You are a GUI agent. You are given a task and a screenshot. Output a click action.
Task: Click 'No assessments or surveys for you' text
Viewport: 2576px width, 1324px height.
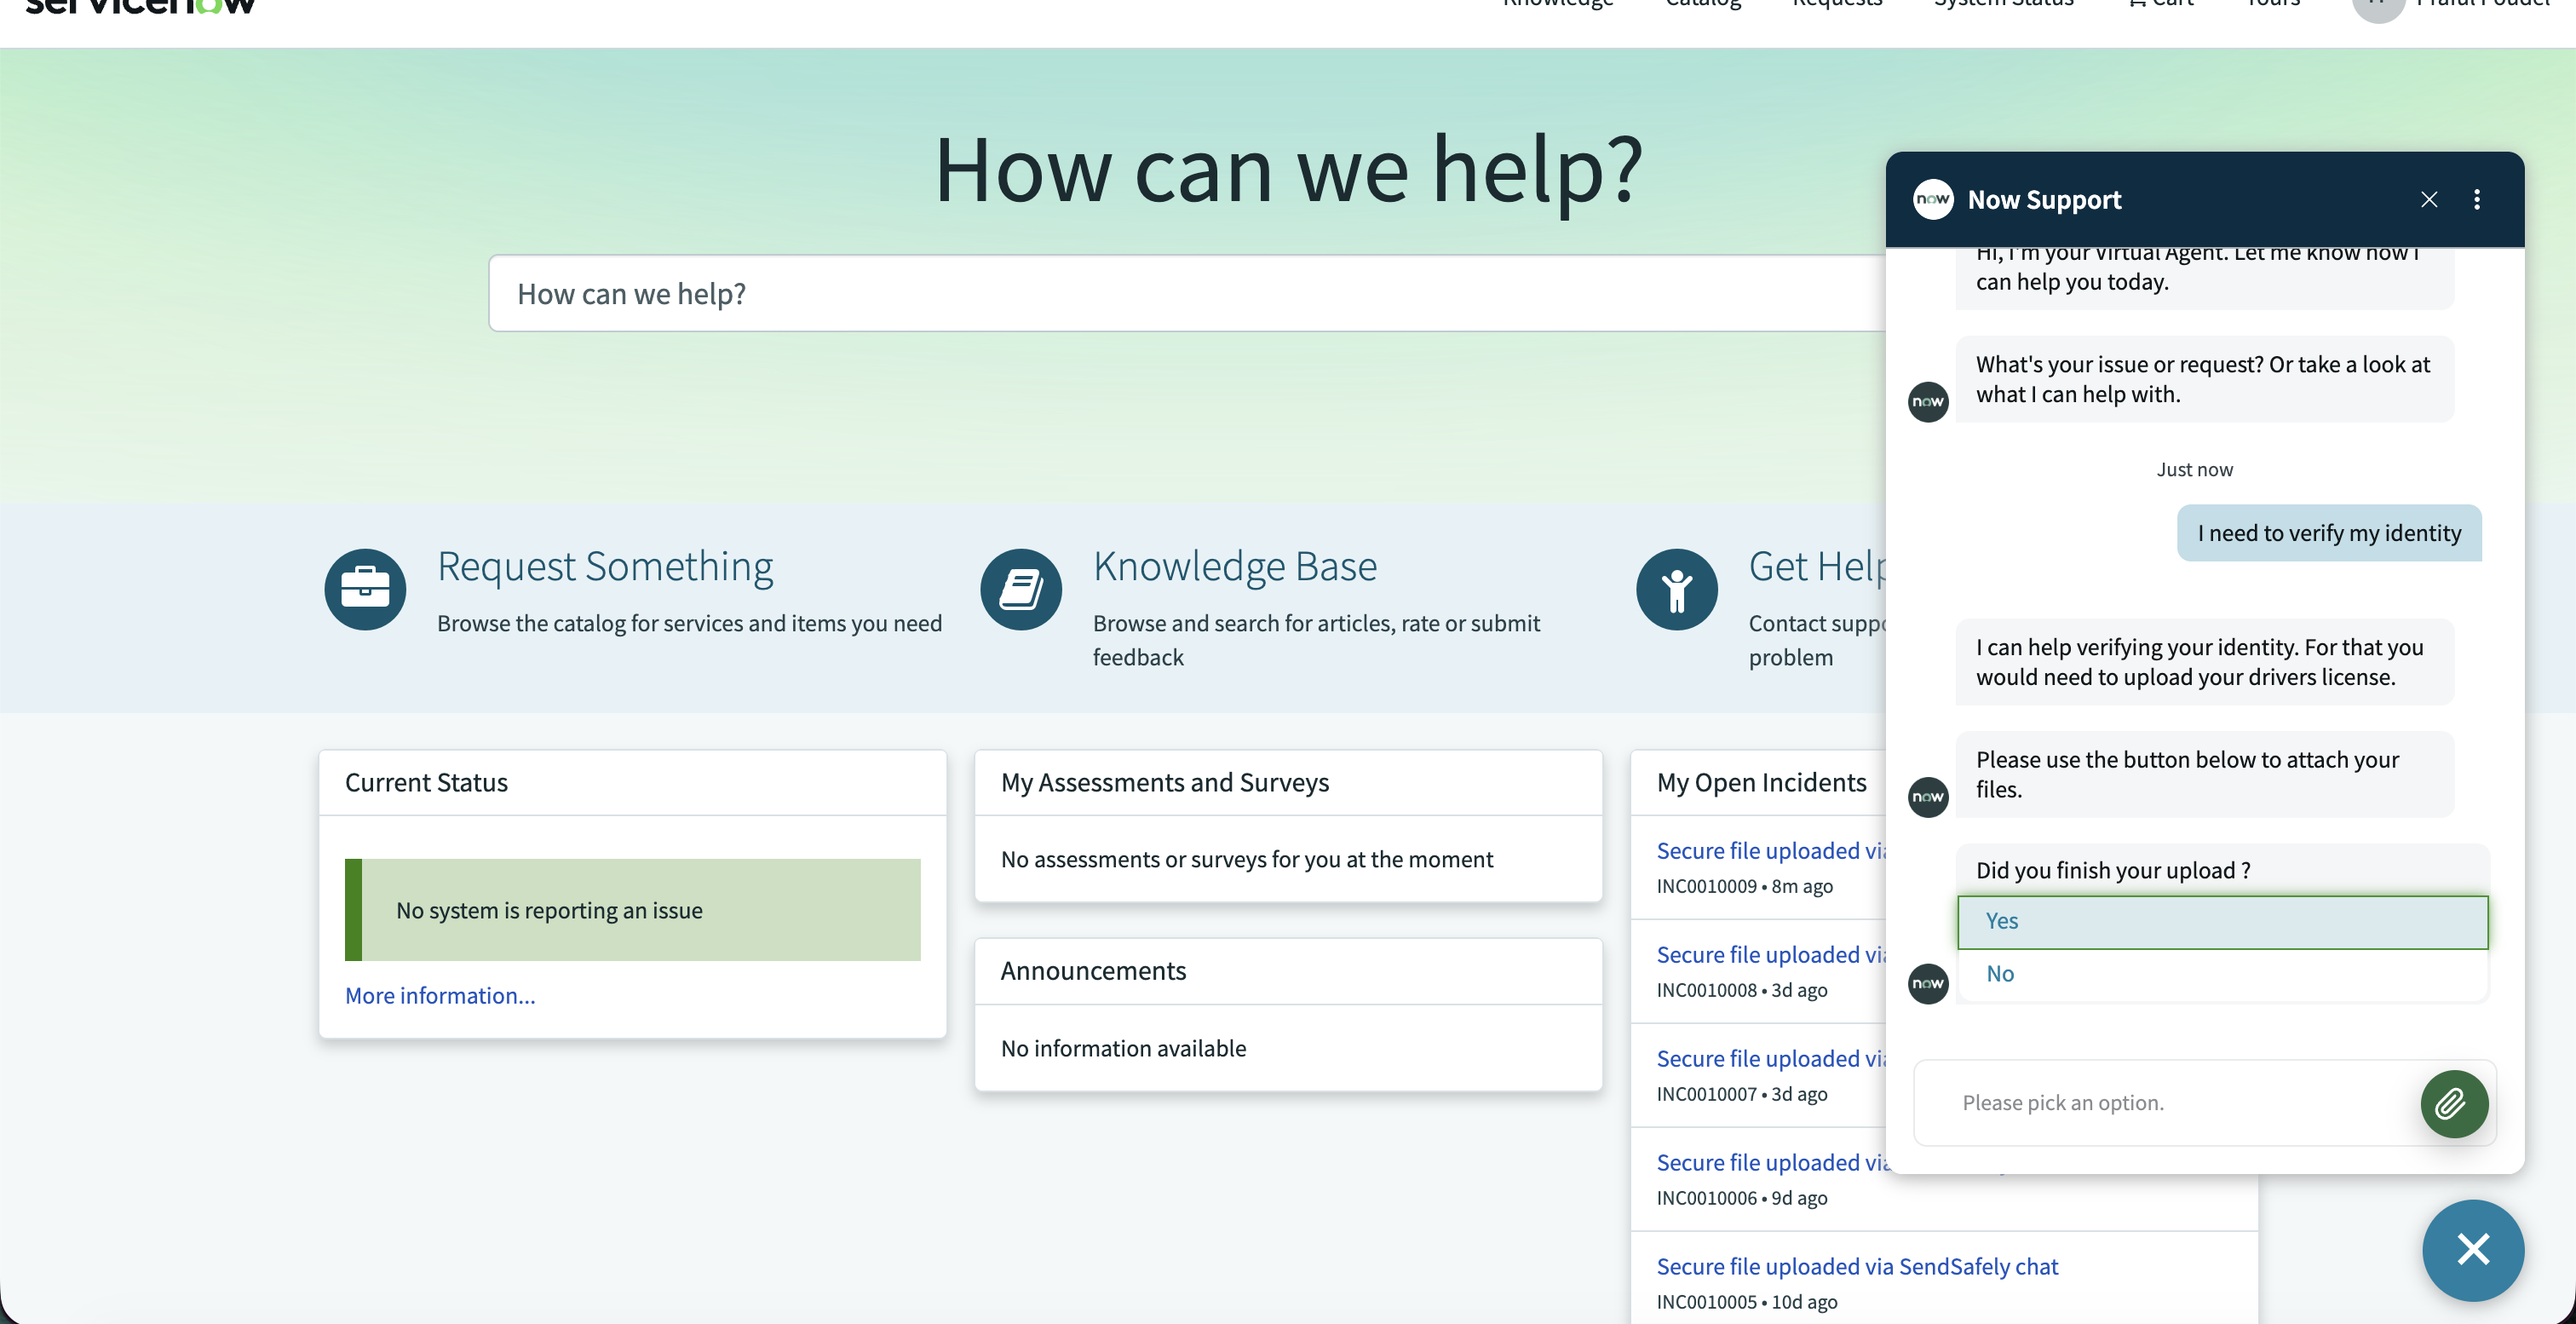[1247, 859]
